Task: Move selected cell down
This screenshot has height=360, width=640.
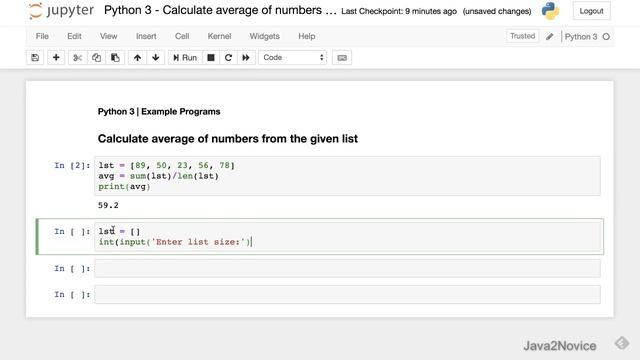Action: [156, 58]
